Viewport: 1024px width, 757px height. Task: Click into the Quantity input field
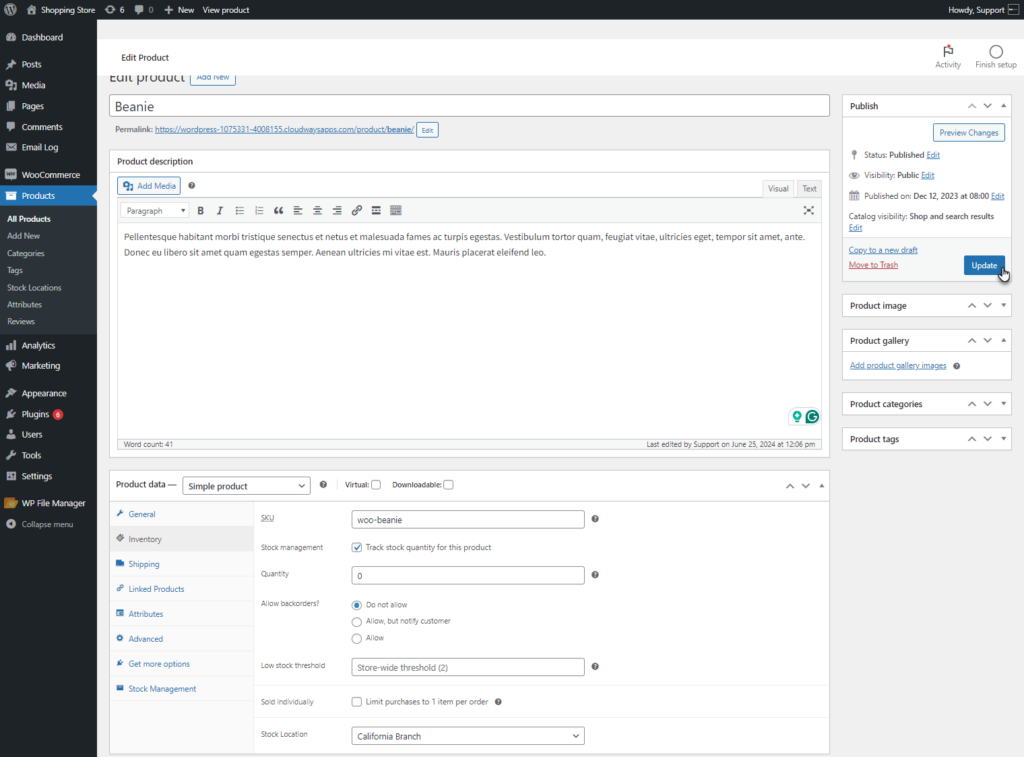tap(468, 575)
